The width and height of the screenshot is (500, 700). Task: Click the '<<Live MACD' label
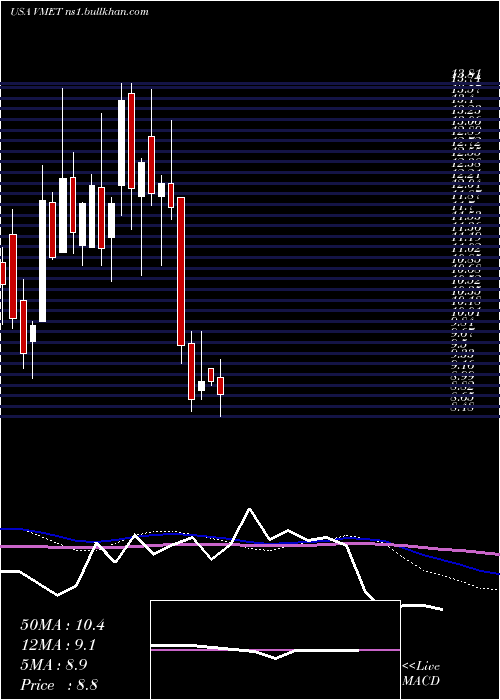[421, 674]
